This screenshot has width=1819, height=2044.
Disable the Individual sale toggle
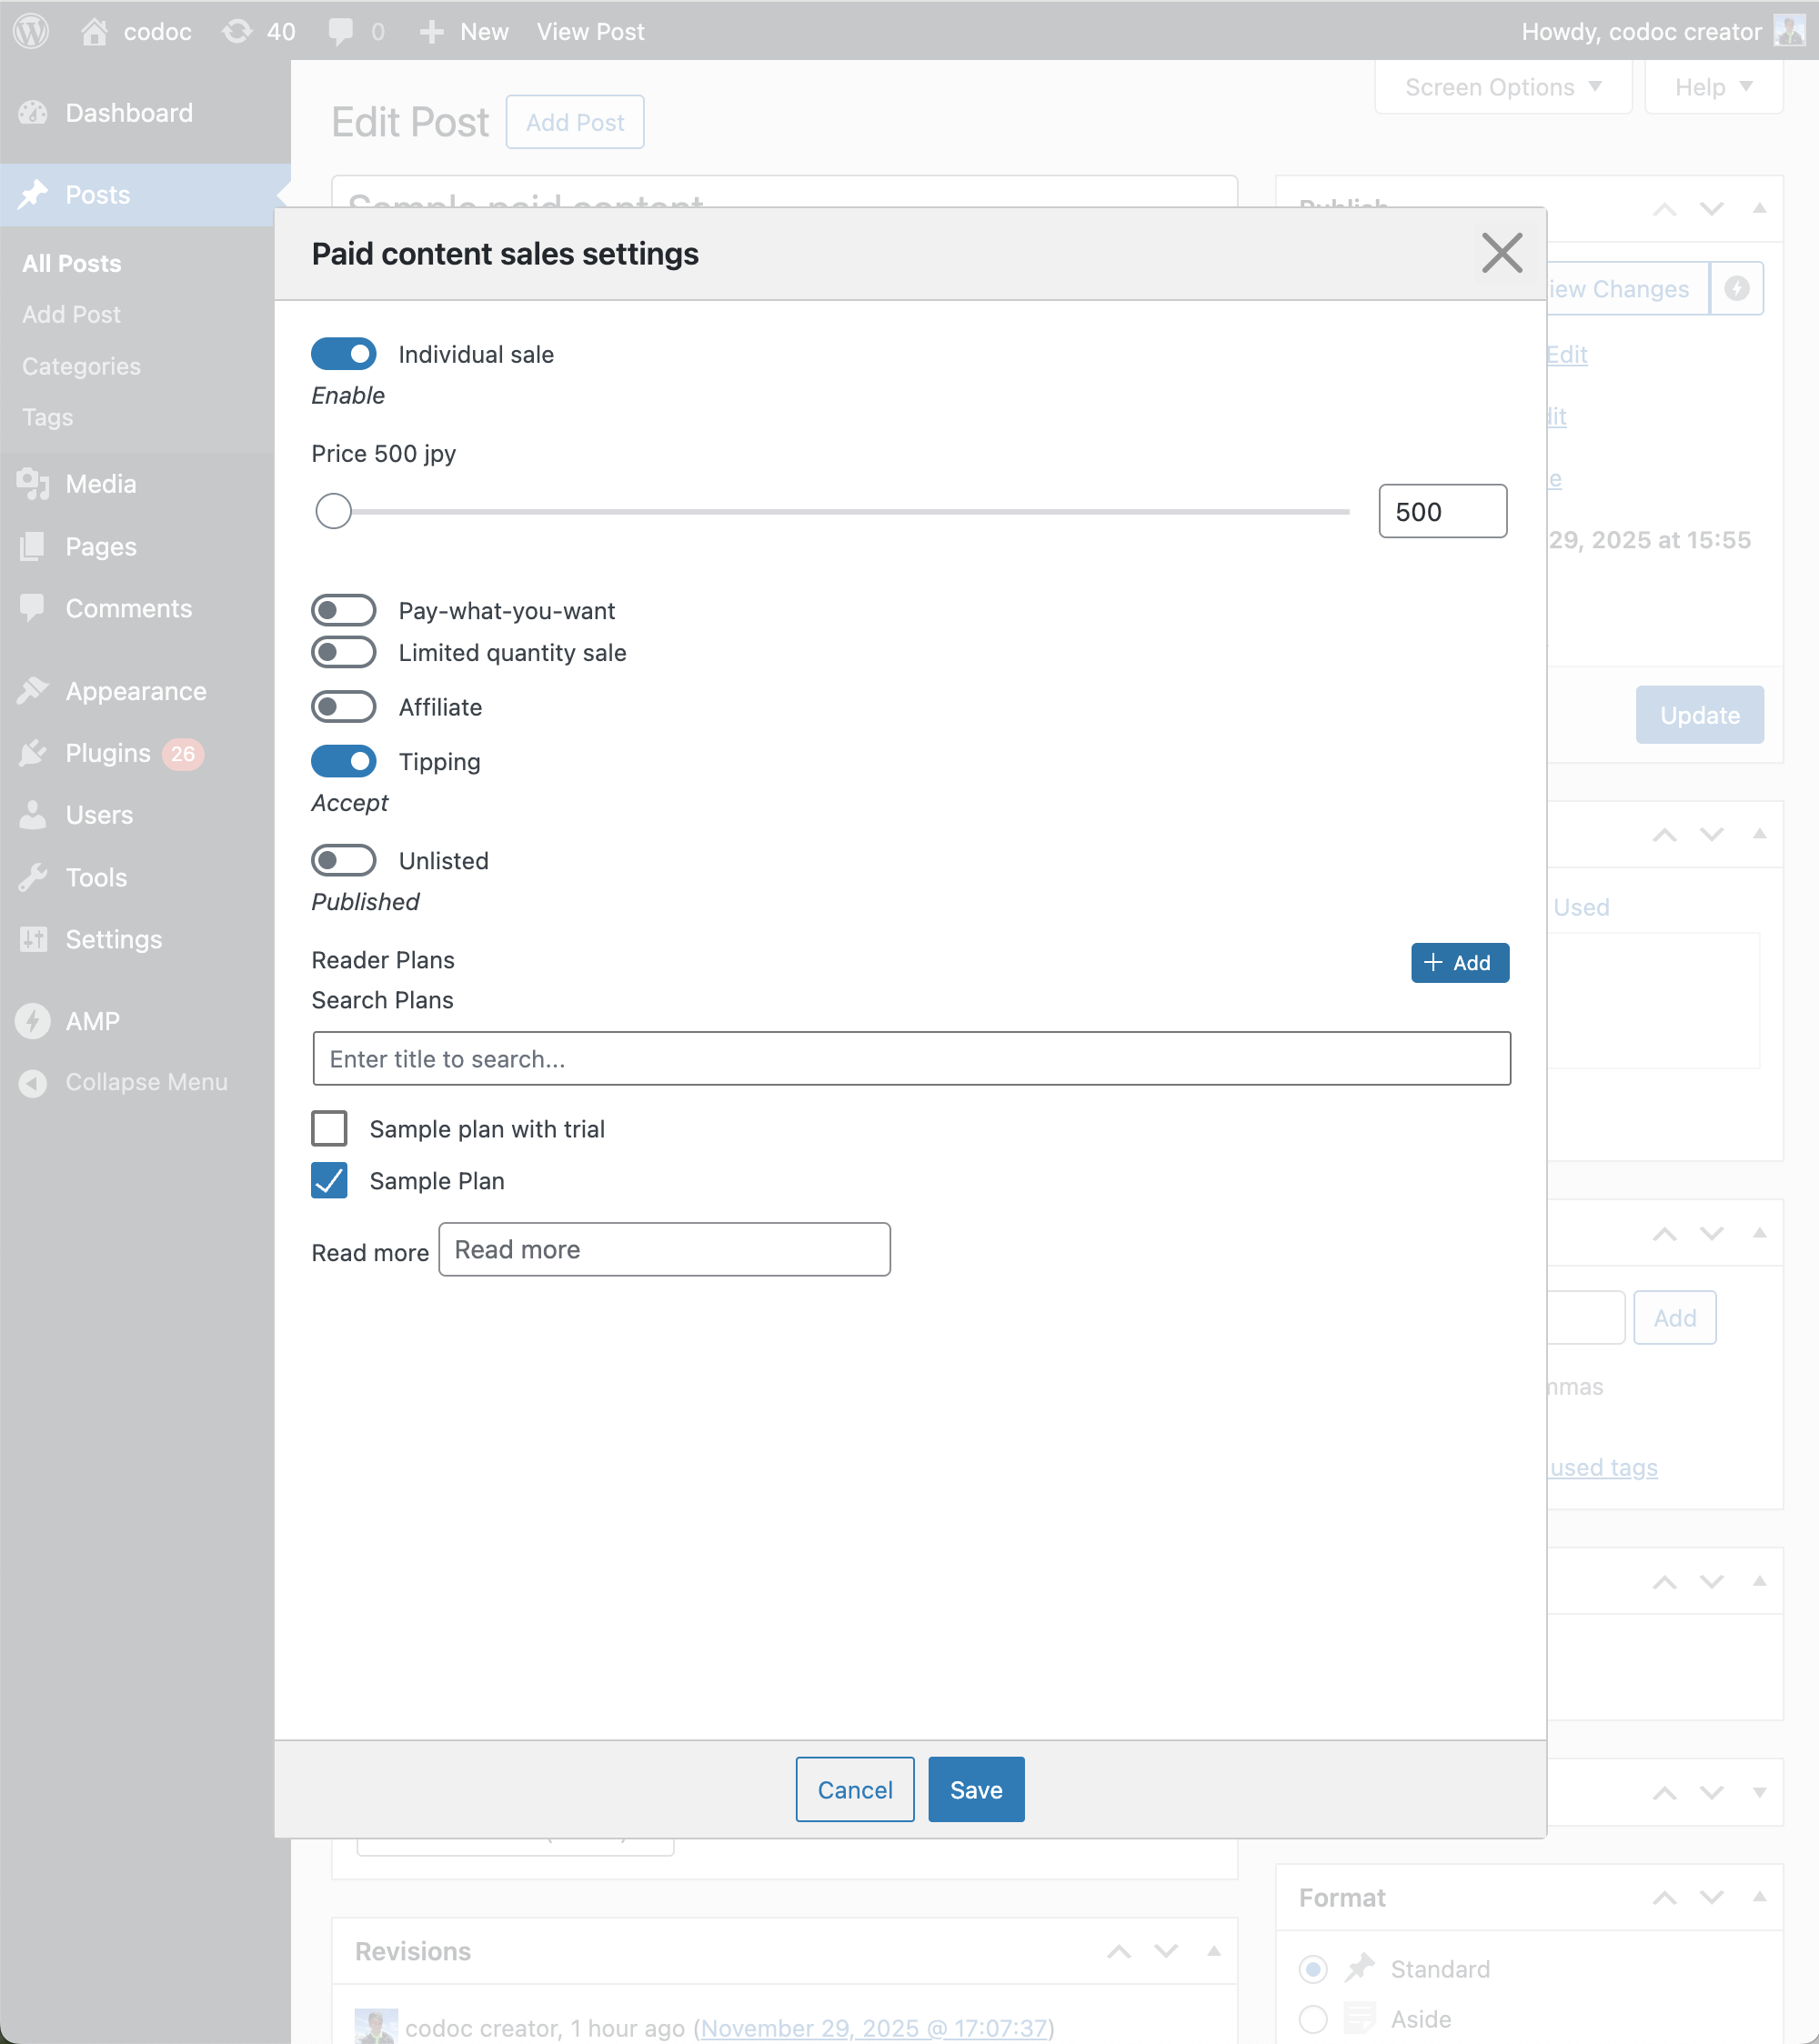343,354
